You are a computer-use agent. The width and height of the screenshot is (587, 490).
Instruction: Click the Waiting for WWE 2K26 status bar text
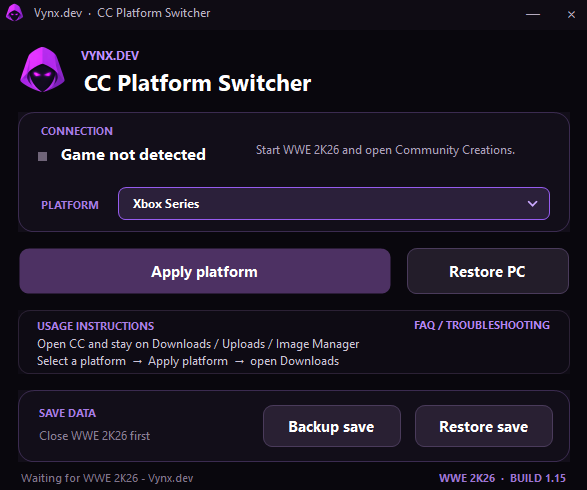[x=107, y=478]
